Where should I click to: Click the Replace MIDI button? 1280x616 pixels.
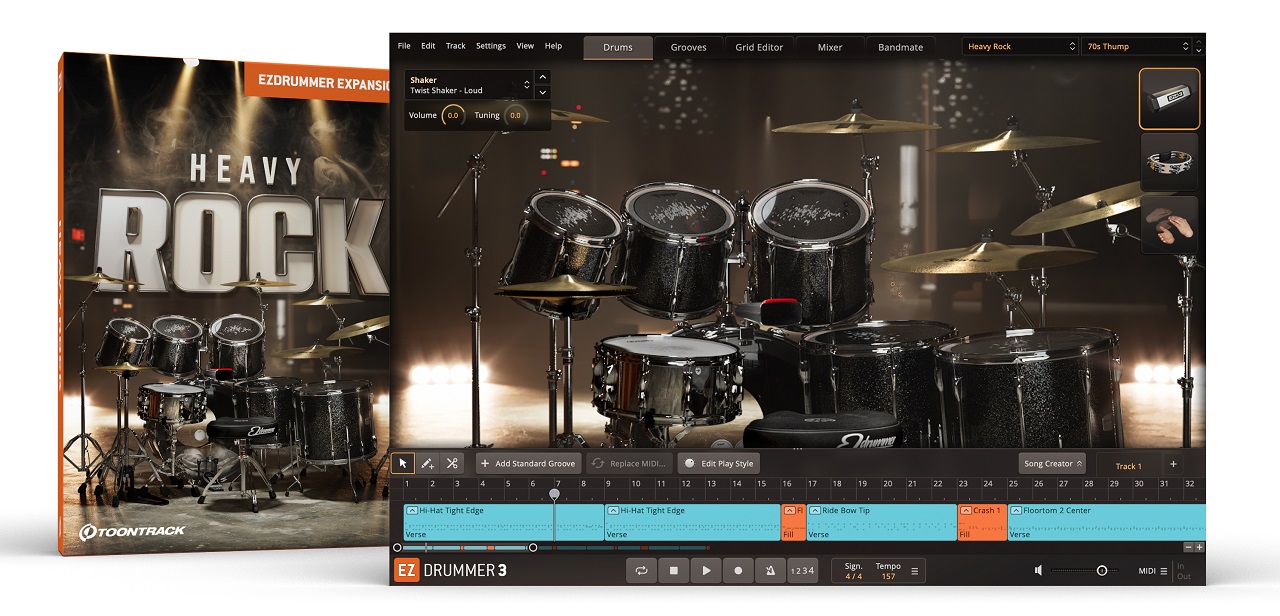628,463
